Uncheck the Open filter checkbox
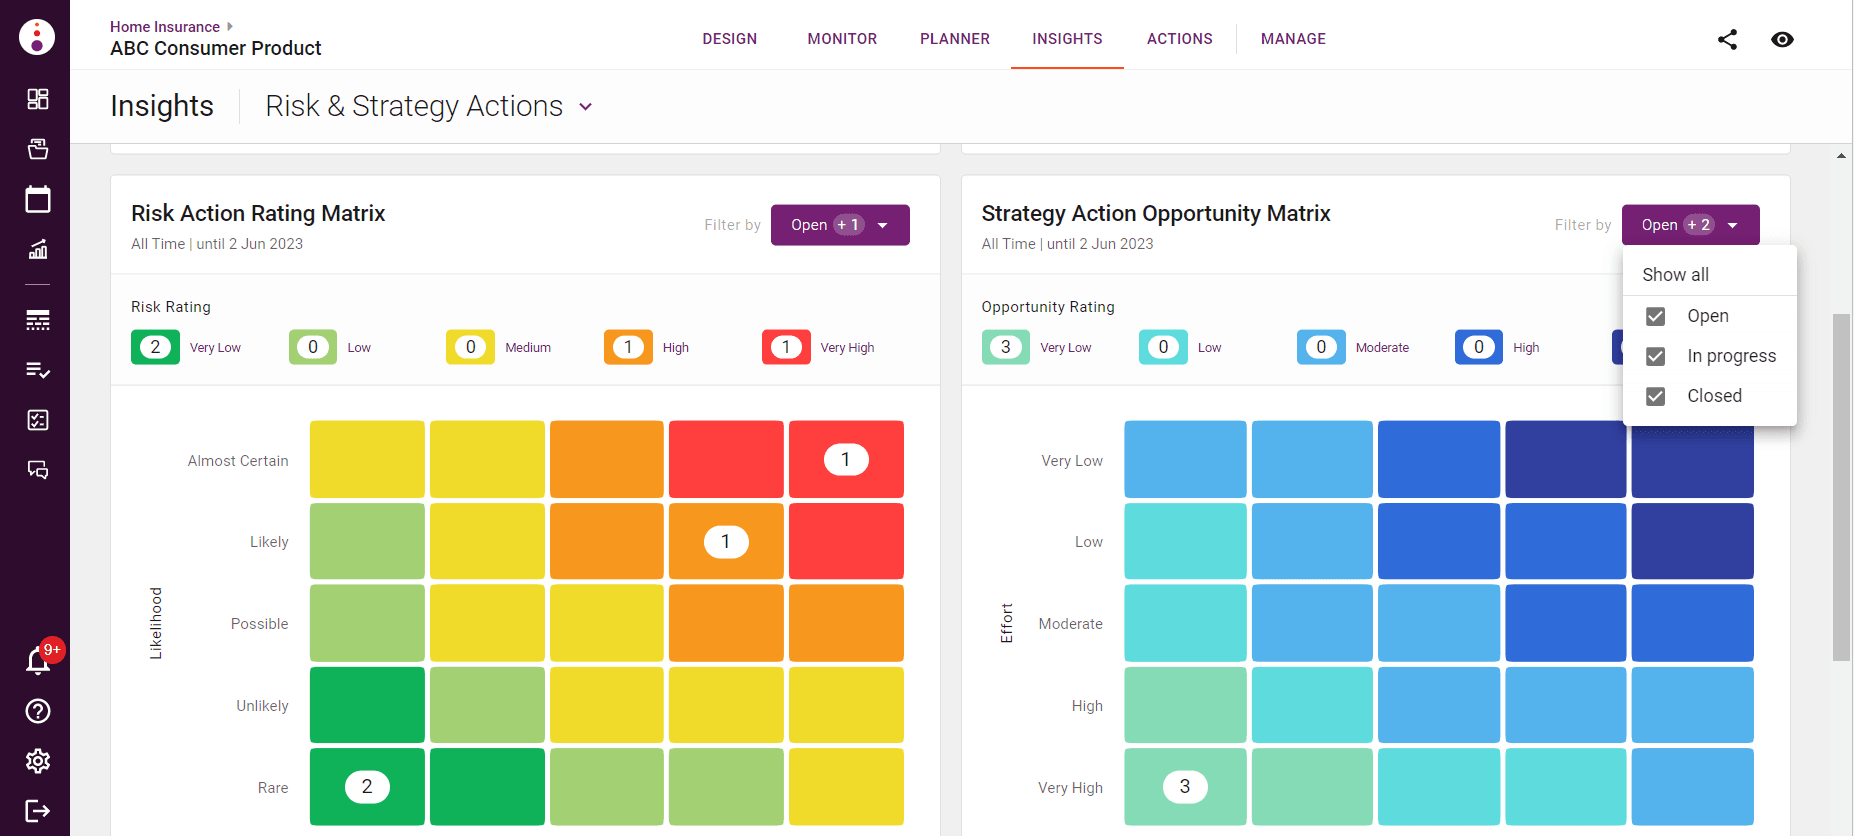The image size is (1854, 836). (x=1656, y=316)
